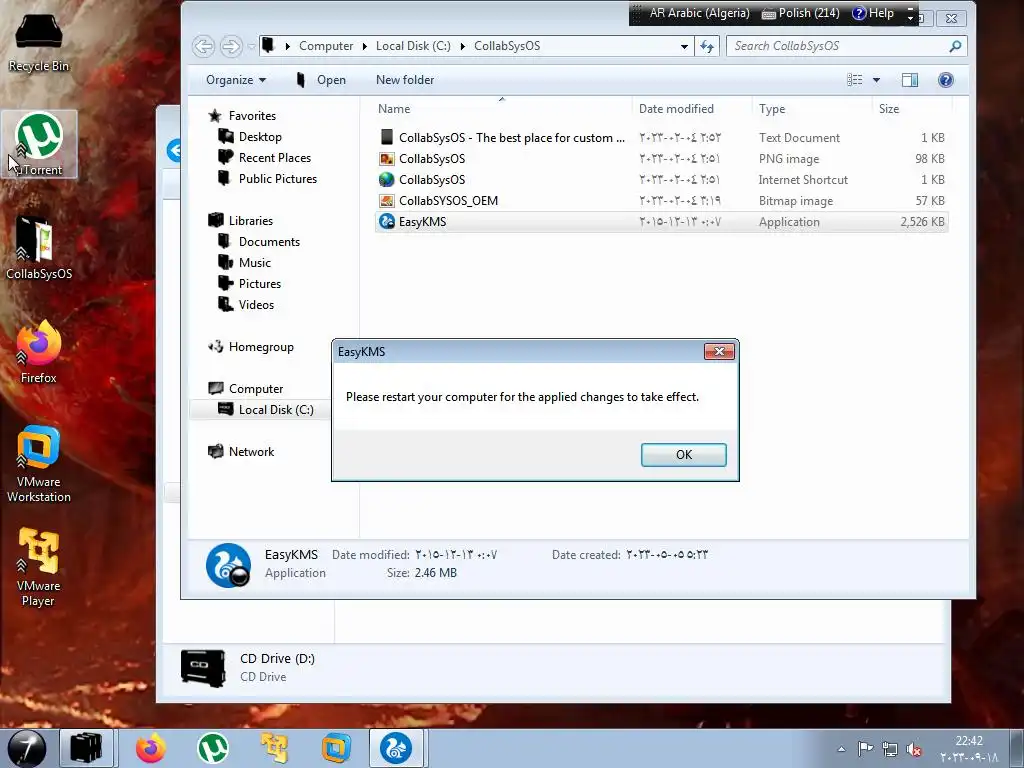Image resolution: width=1024 pixels, height=768 pixels.
Task: Select the VMware Workstation desktop icon
Action: [x=39, y=464]
